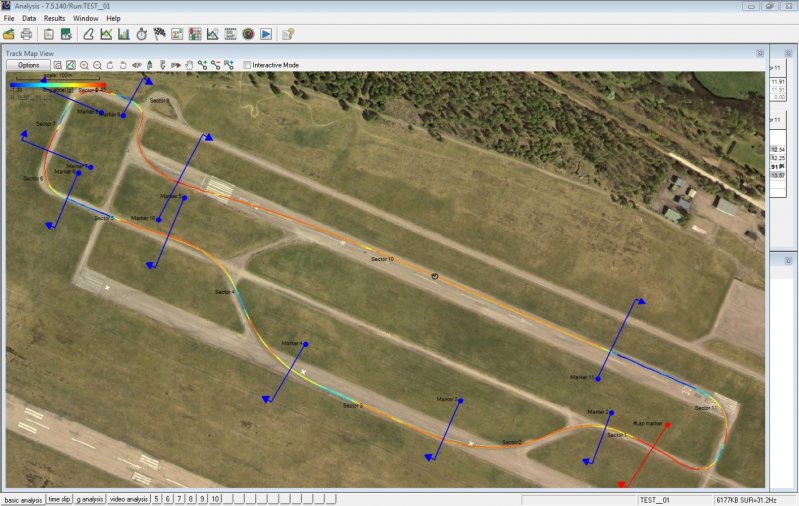Image resolution: width=799 pixels, height=506 pixels.
Task: Click the green spreadsheet export icon
Action: point(66,34)
